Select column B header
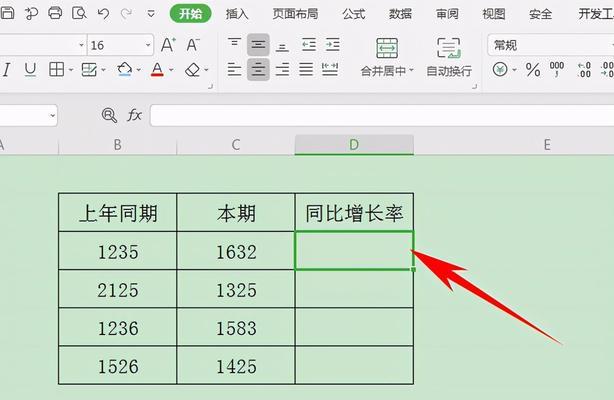614x400 pixels. pyautogui.click(x=117, y=145)
